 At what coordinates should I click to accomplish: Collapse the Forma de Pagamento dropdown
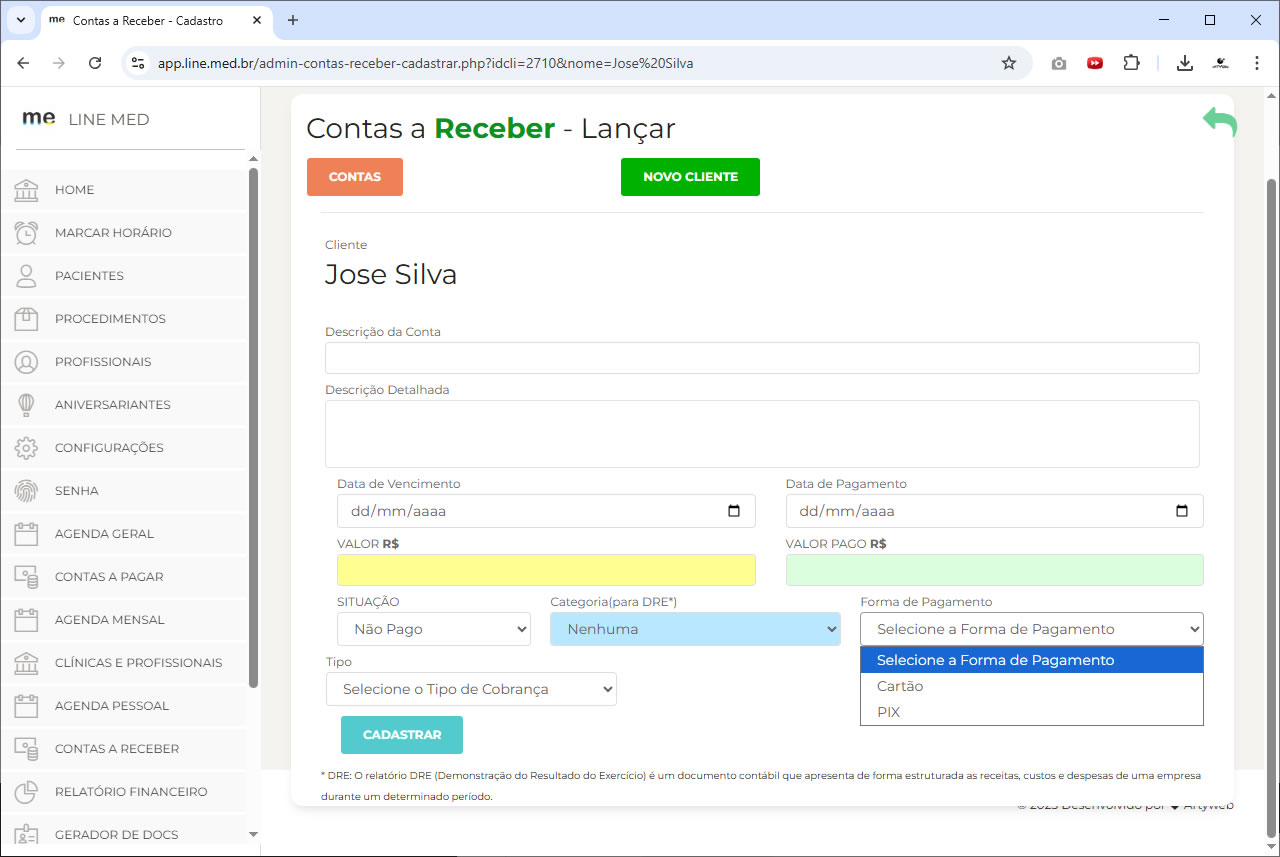[1032, 629]
